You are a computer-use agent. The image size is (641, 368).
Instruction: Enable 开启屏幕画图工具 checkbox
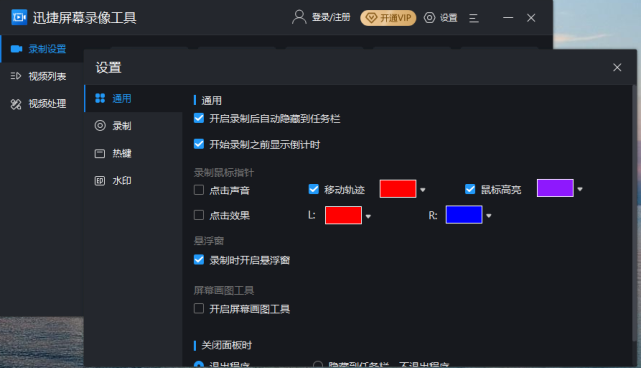(199, 308)
